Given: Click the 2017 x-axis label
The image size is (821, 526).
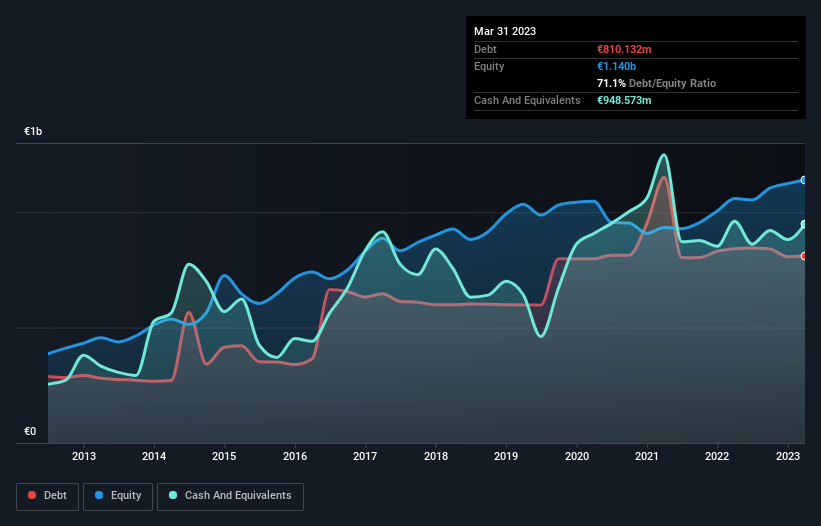Looking at the screenshot, I should click(365, 456).
